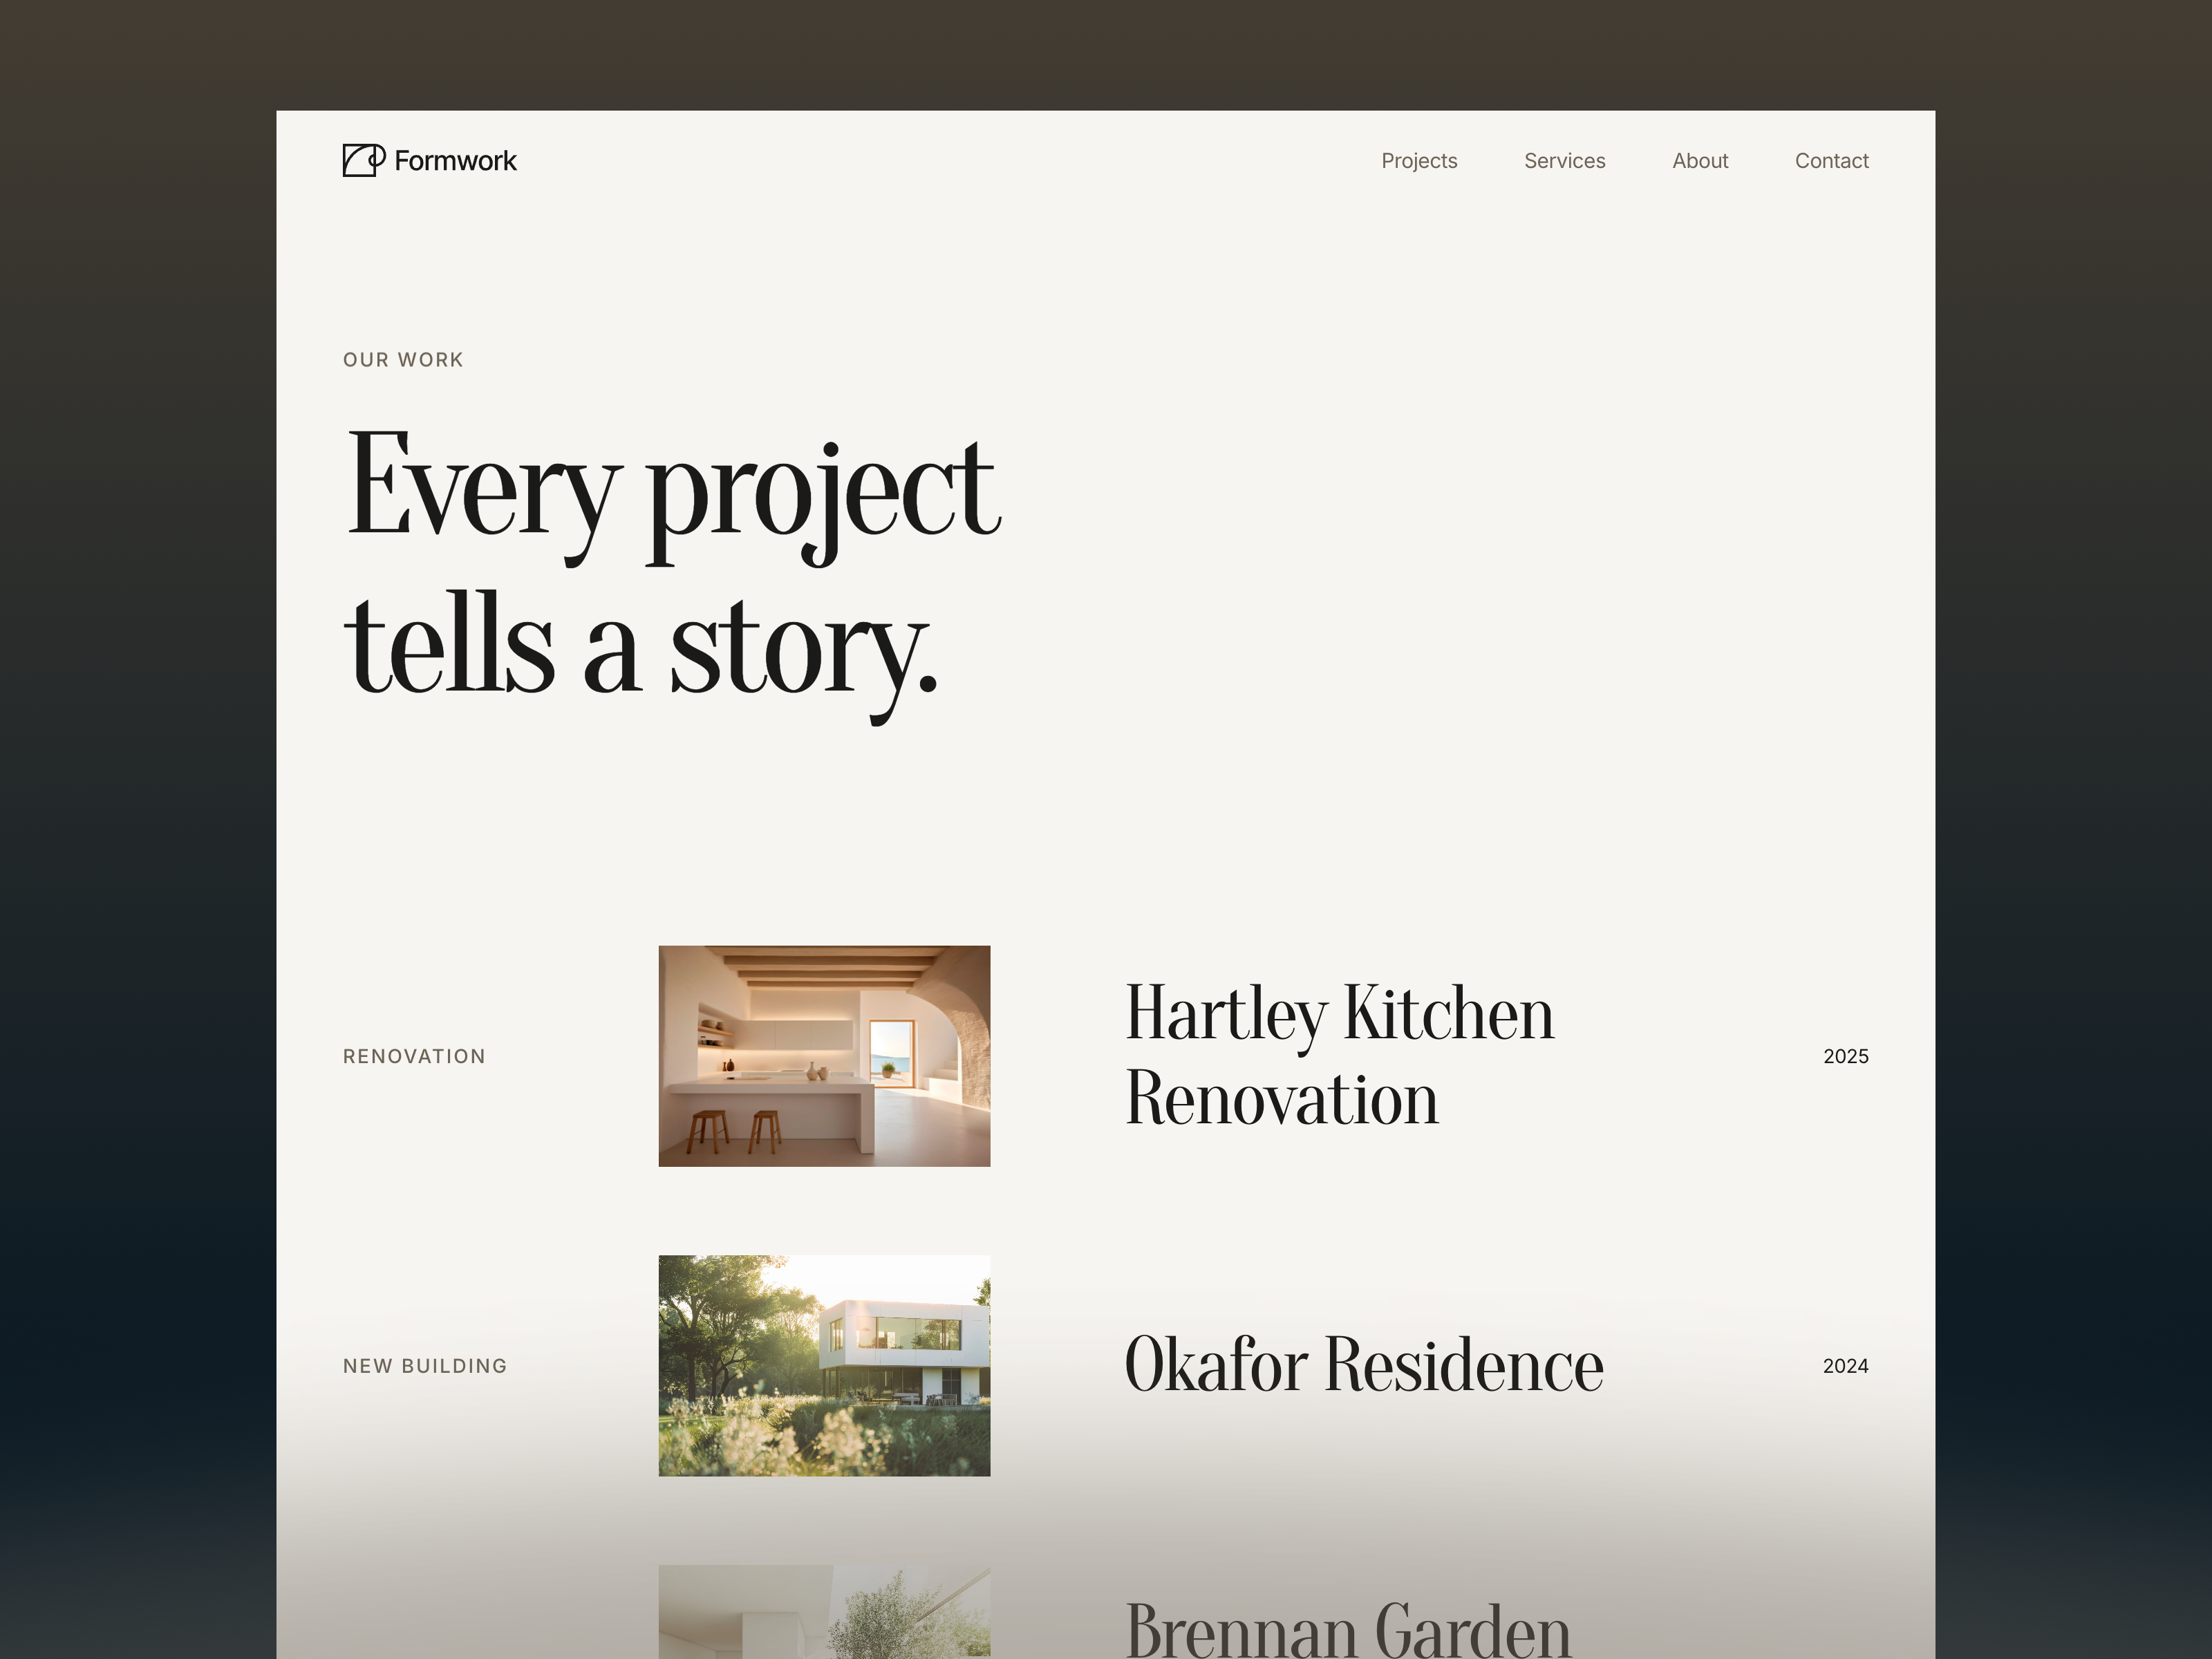Viewport: 2212px width, 1659px height.
Task: Go to Services in the navigation
Action: [1564, 161]
